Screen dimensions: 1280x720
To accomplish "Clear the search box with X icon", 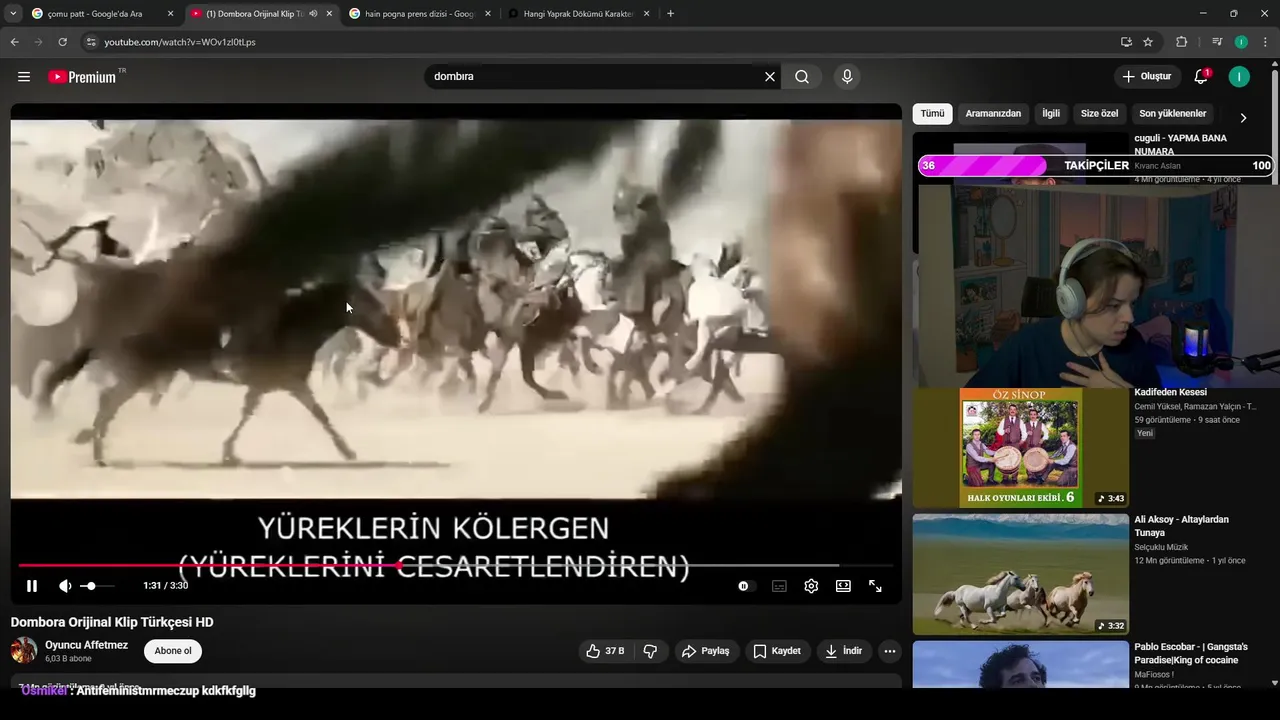I will (x=770, y=77).
